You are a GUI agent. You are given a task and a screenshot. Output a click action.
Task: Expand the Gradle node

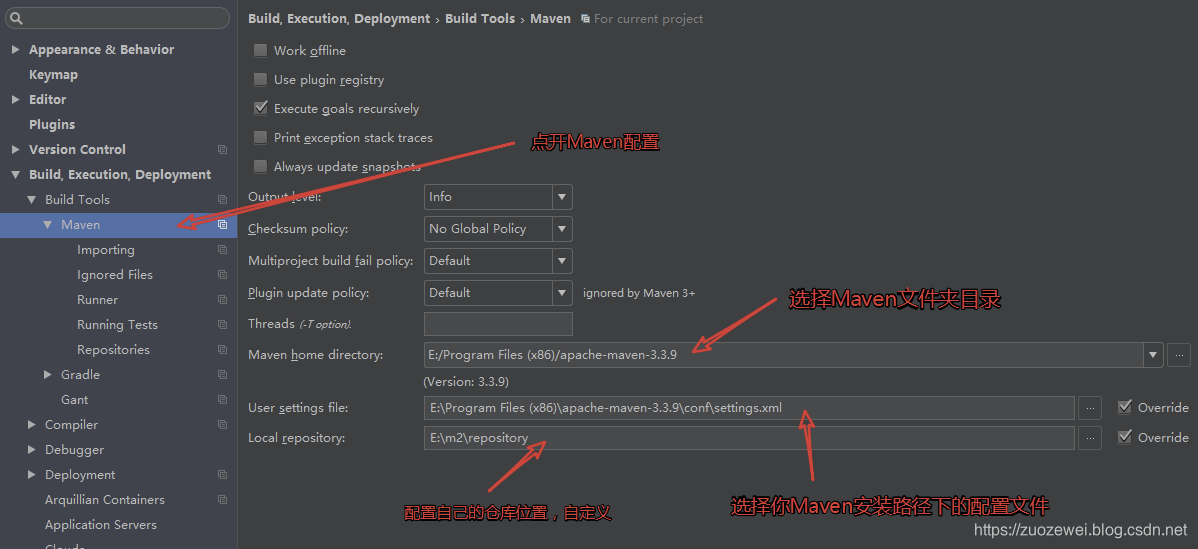pyautogui.click(x=47, y=375)
